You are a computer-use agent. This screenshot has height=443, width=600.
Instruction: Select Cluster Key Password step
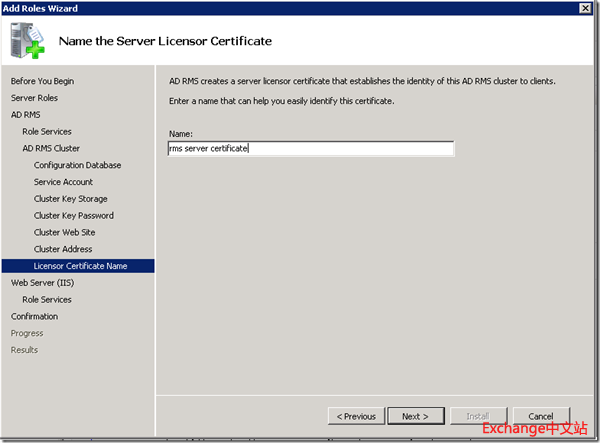74,215
